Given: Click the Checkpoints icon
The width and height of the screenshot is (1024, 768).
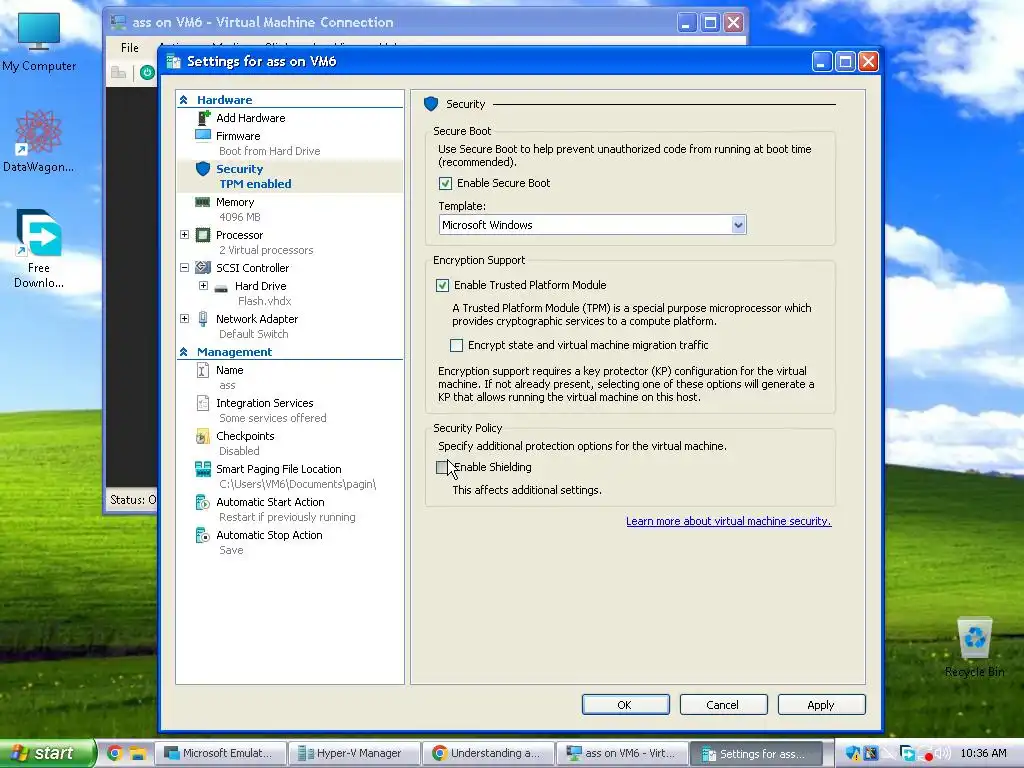Looking at the screenshot, I should (x=203, y=436).
